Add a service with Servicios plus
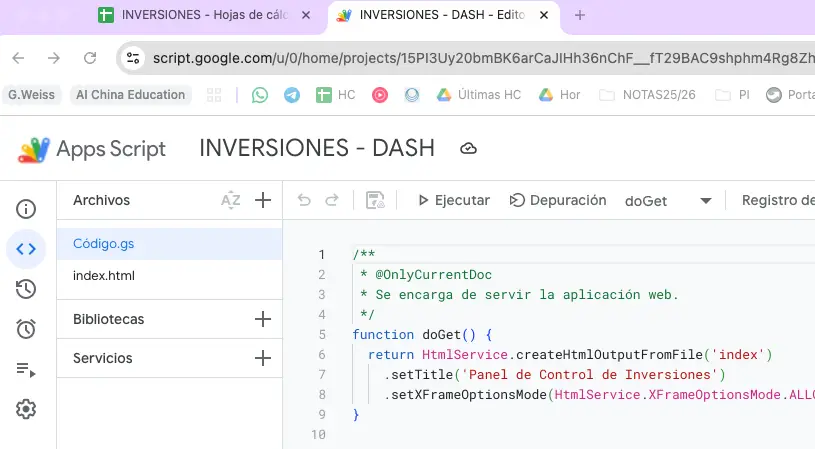The width and height of the screenshot is (815, 449). (x=263, y=358)
